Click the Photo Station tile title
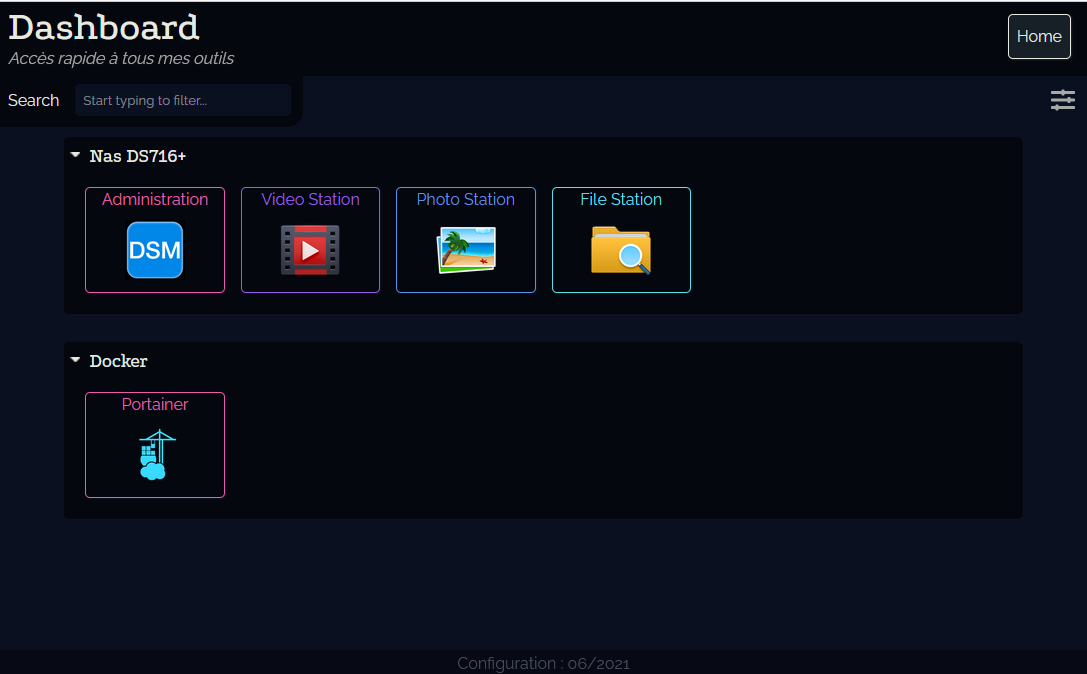The width and height of the screenshot is (1087, 674). pyautogui.click(x=465, y=199)
